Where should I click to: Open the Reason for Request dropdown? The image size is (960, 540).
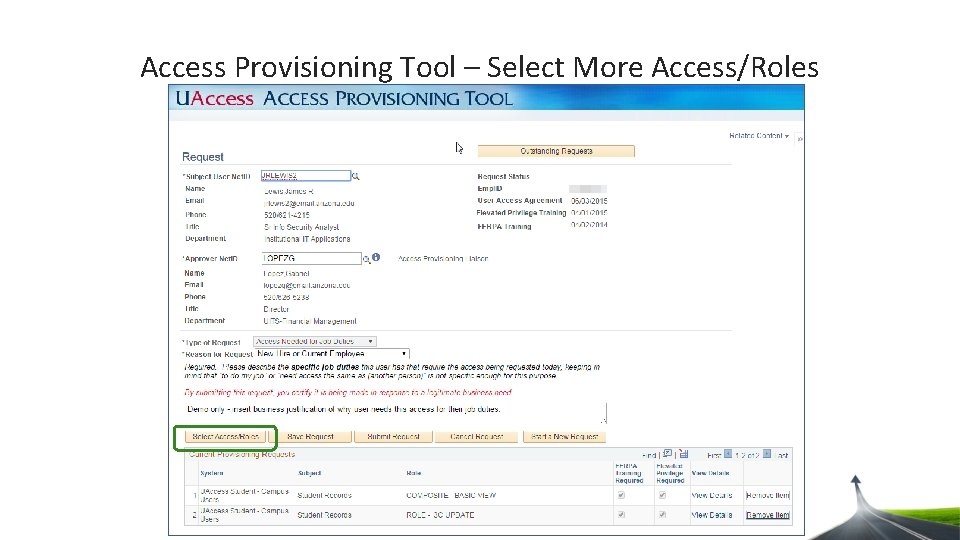pyautogui.click(x=332, y=354)
